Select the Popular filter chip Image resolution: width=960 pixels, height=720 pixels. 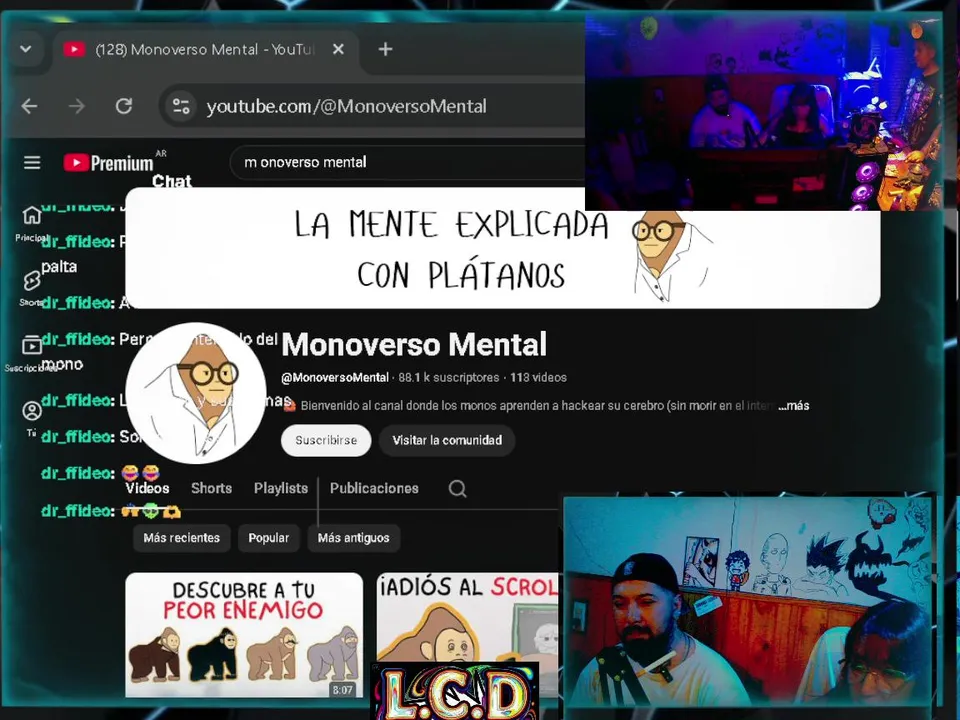pyautogui.click(x=268, y=538)
